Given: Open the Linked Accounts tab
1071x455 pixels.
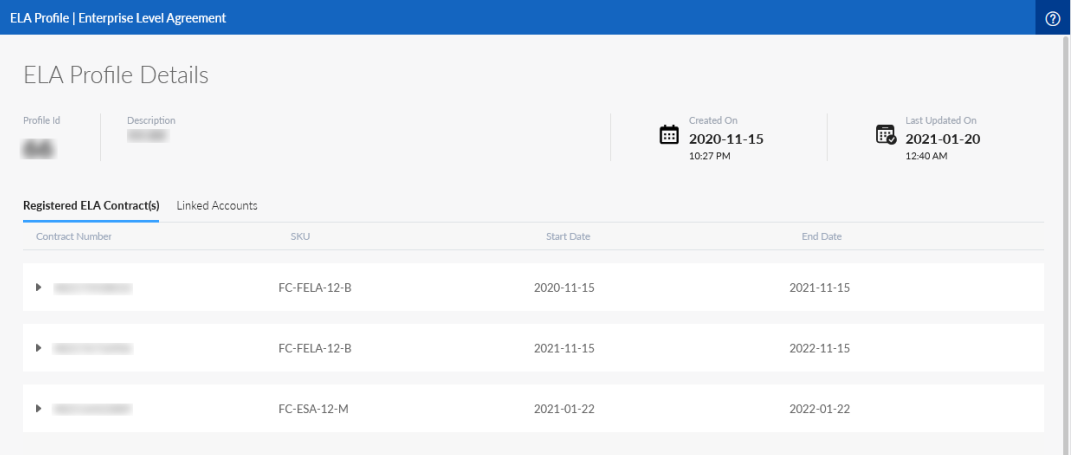Looking at the screenshot, I should [217, 206].
